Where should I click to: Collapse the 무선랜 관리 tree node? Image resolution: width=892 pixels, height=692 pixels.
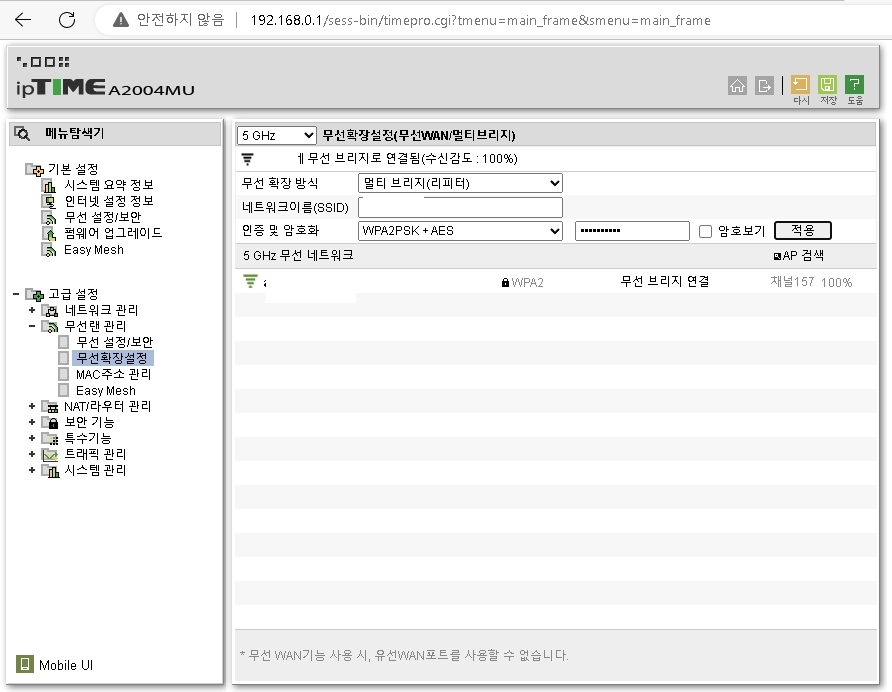click(32, 326)
